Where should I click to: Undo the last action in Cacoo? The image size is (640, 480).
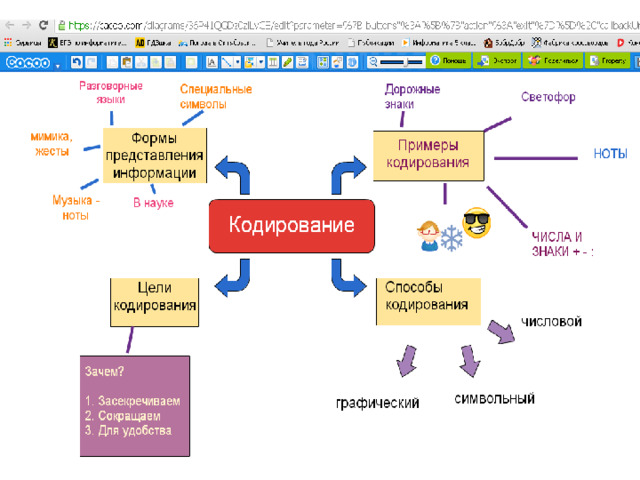(x=76, y=62)
